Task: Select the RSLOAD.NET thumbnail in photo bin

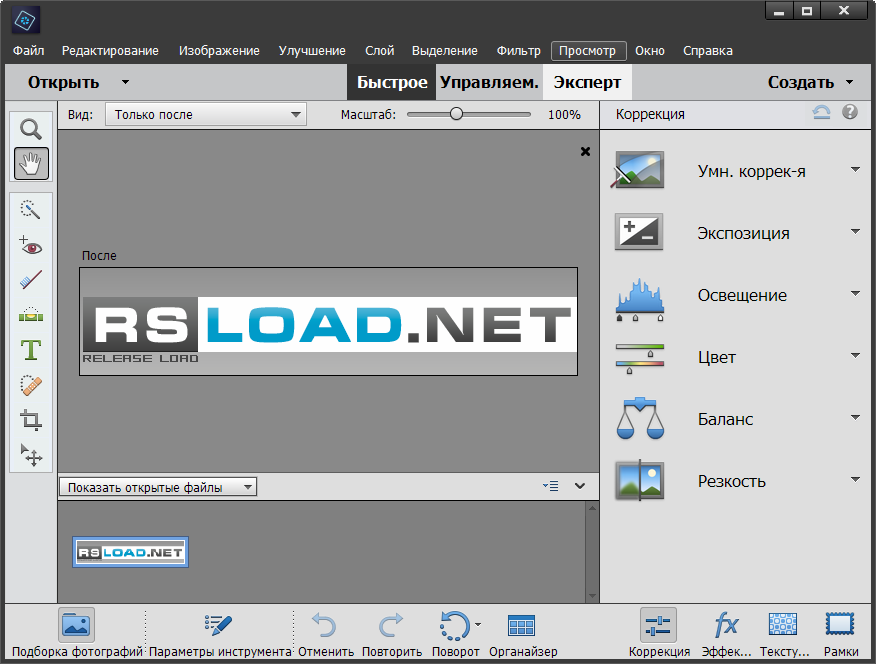Action: coord(130,552)
